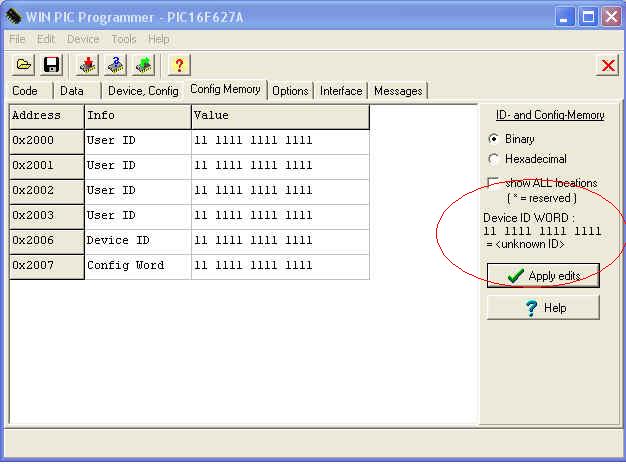This screenshot has width=626, height=464.
Task: Select address cell 0x2002
Action: pos(47,192)
